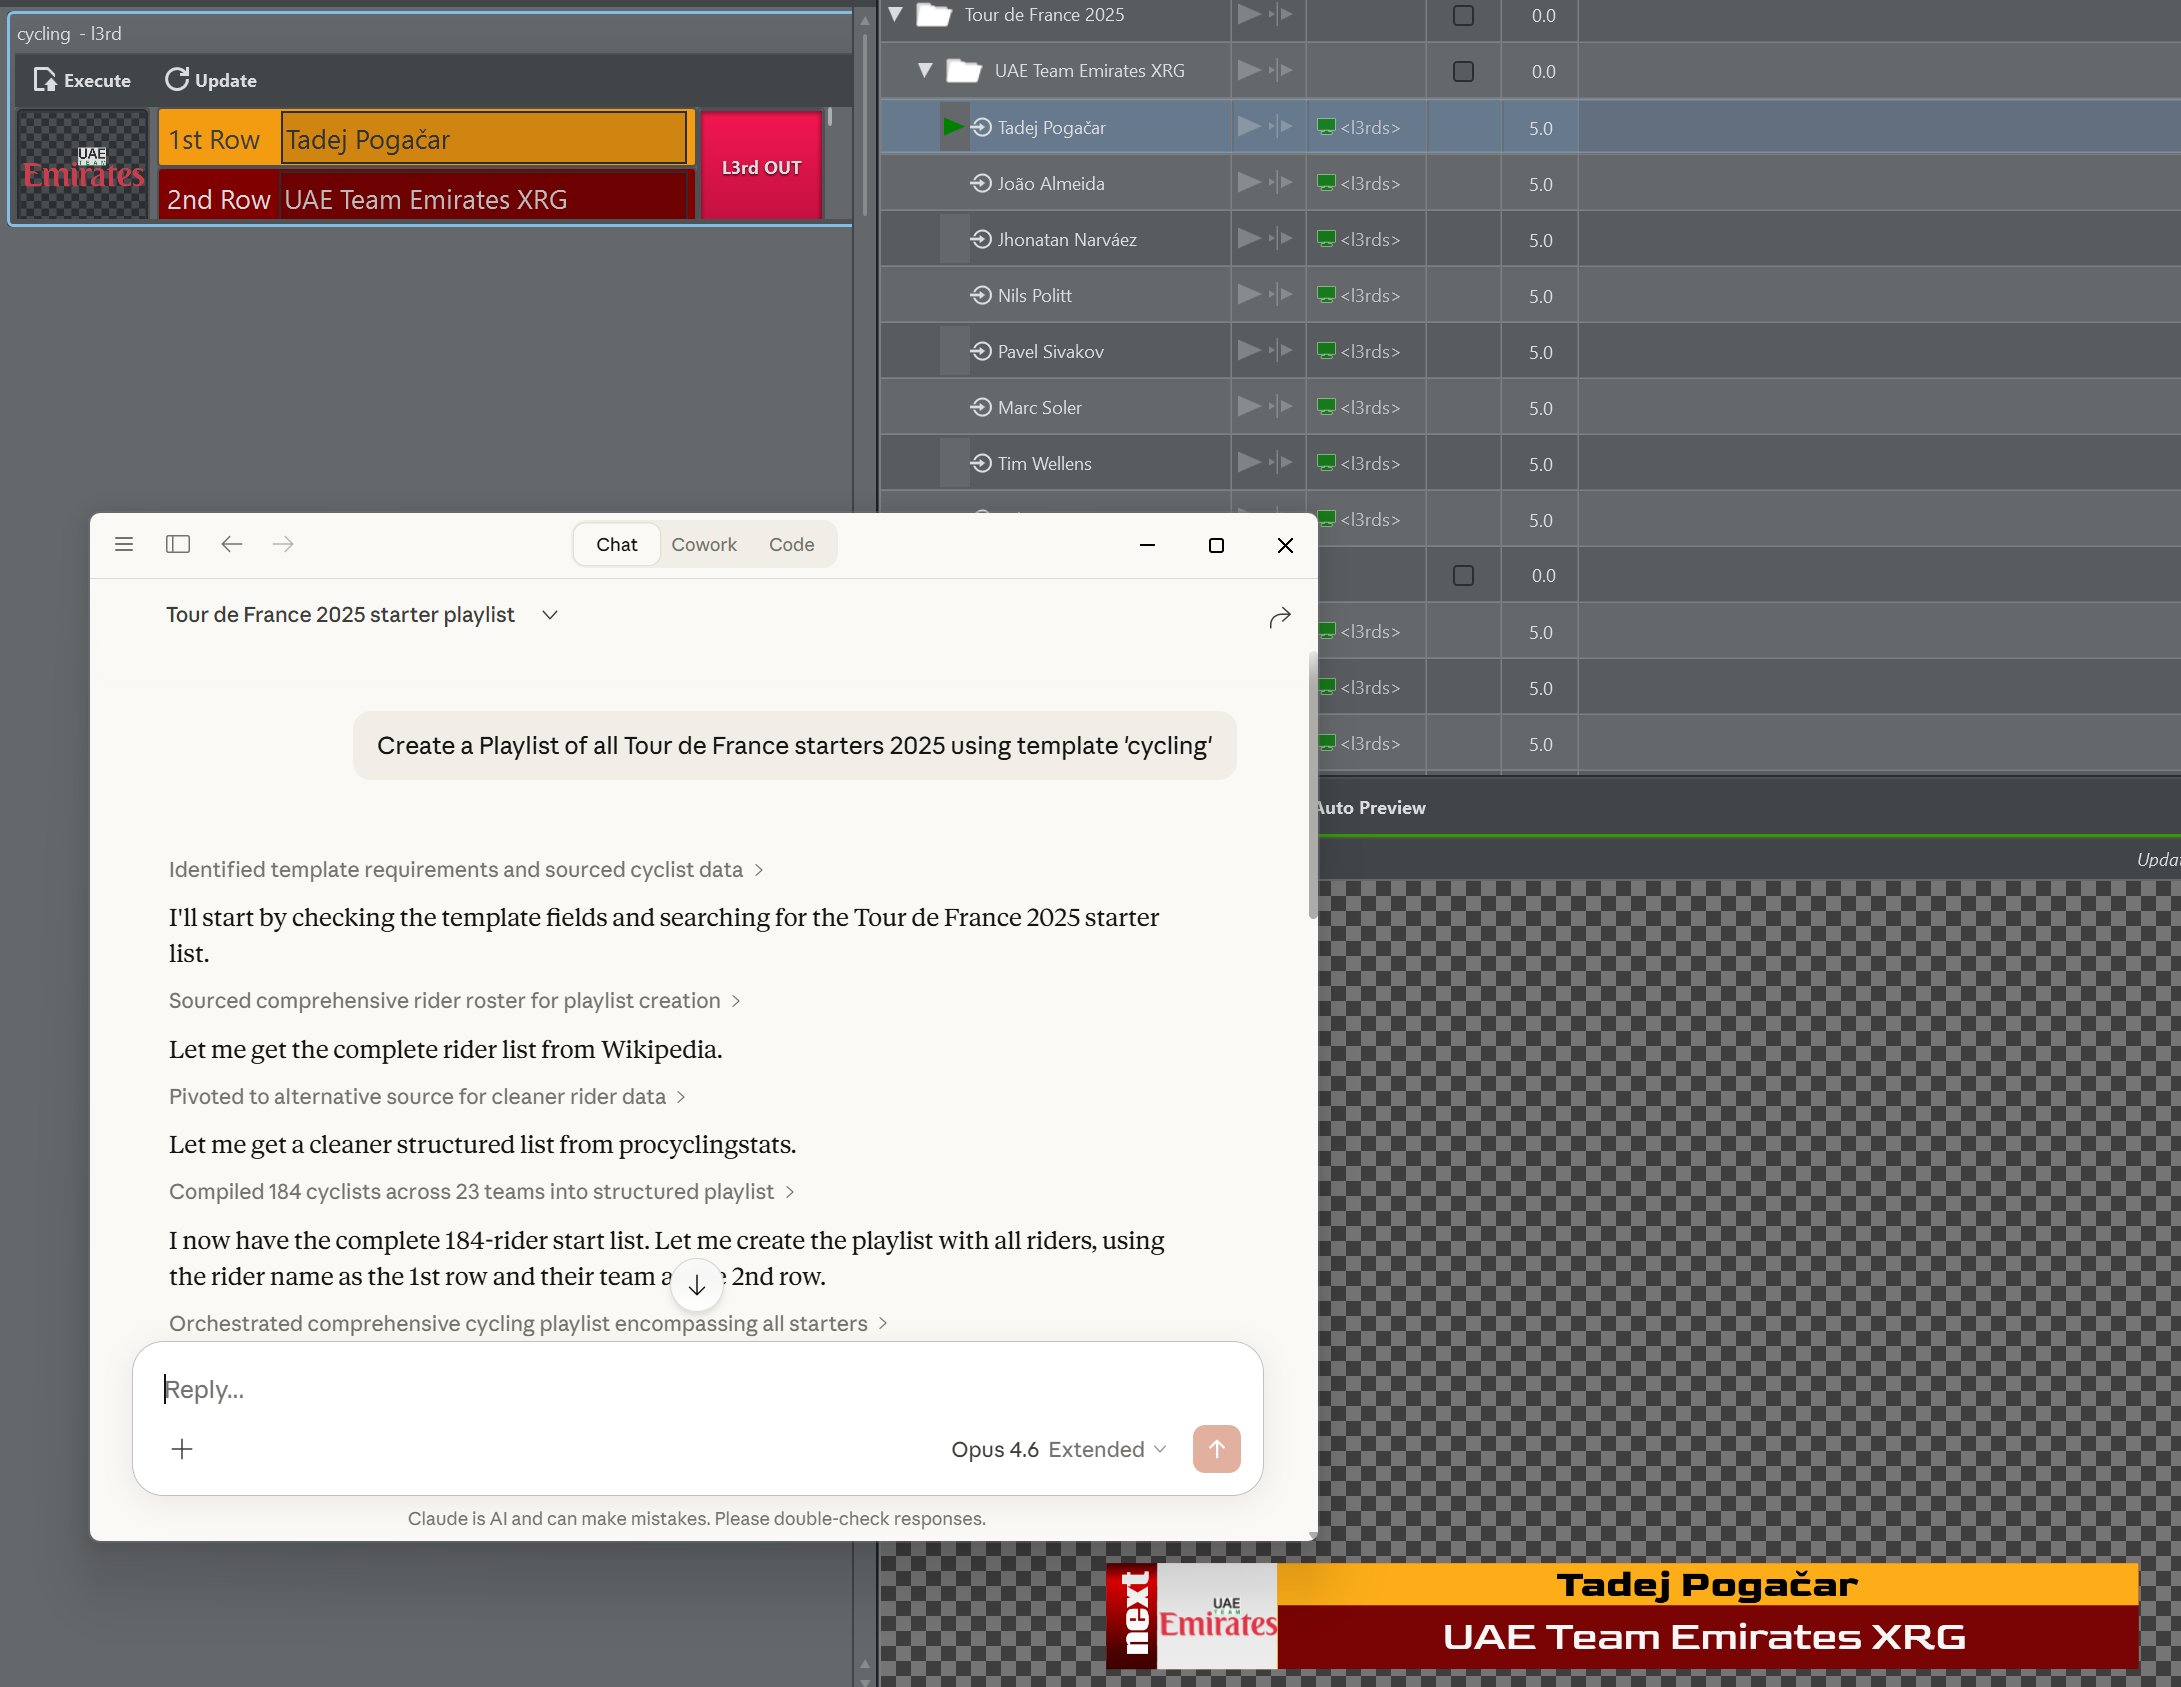Select the Auto Preview tab

1372,807
